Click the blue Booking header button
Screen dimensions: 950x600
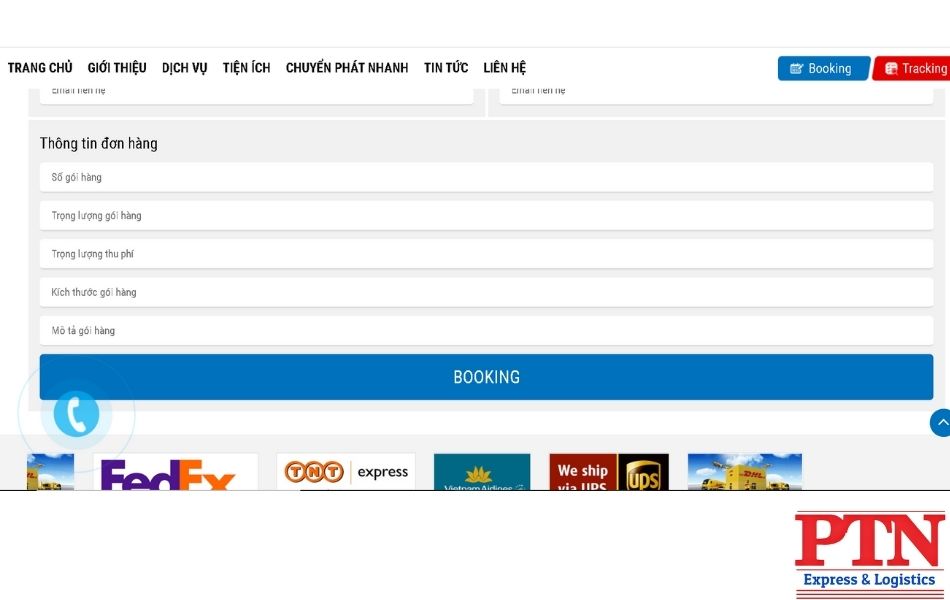pyautogui.click(x=824, y=68)
